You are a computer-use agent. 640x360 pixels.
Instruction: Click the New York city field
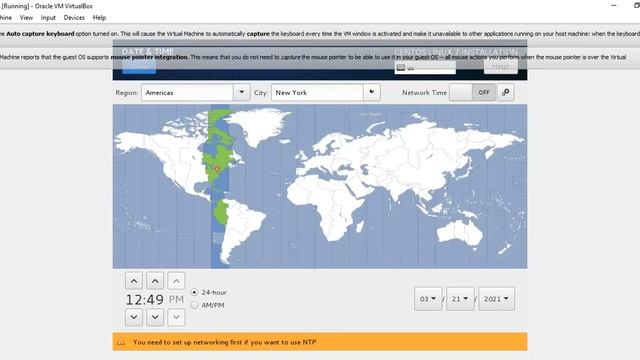pyautogui.click(x=317, y=92)
